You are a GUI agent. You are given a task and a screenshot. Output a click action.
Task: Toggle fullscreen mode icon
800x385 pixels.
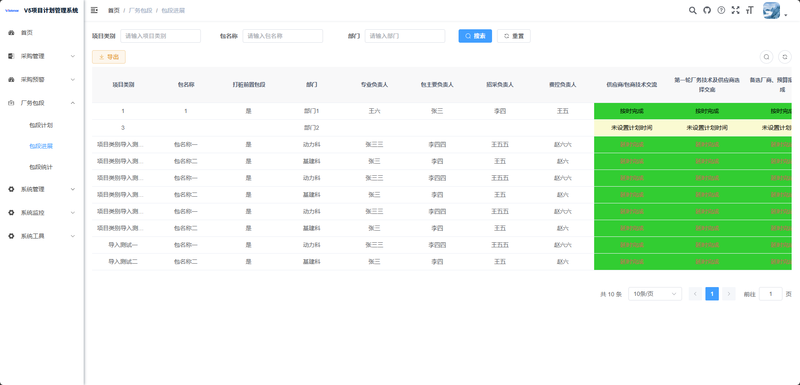click(x=735, y=10)
